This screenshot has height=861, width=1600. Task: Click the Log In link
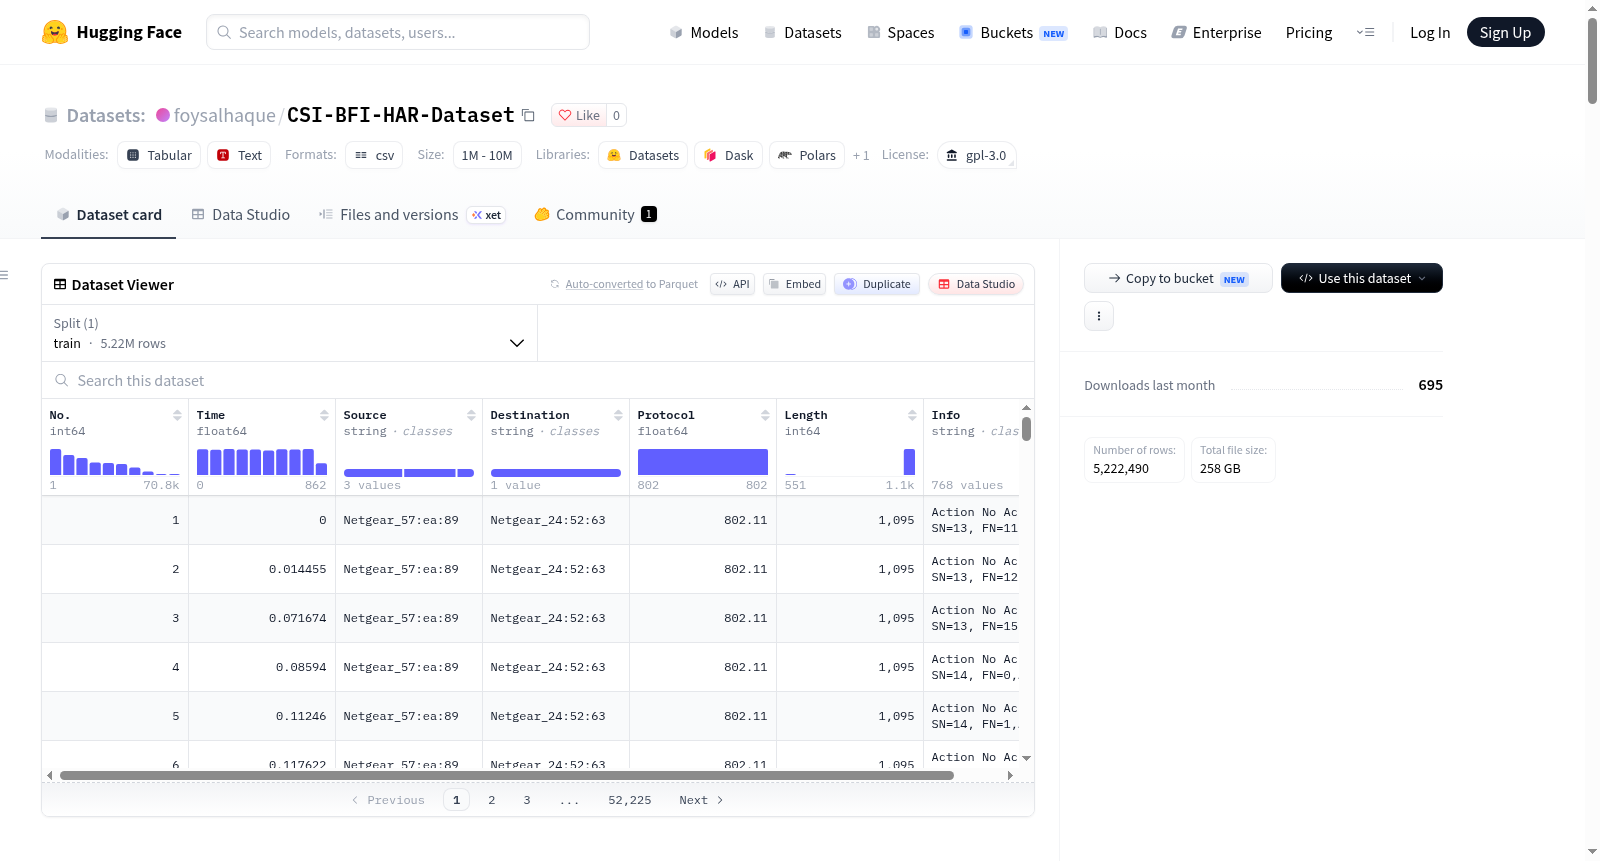pyautogui.click(x=1430, y=33)
